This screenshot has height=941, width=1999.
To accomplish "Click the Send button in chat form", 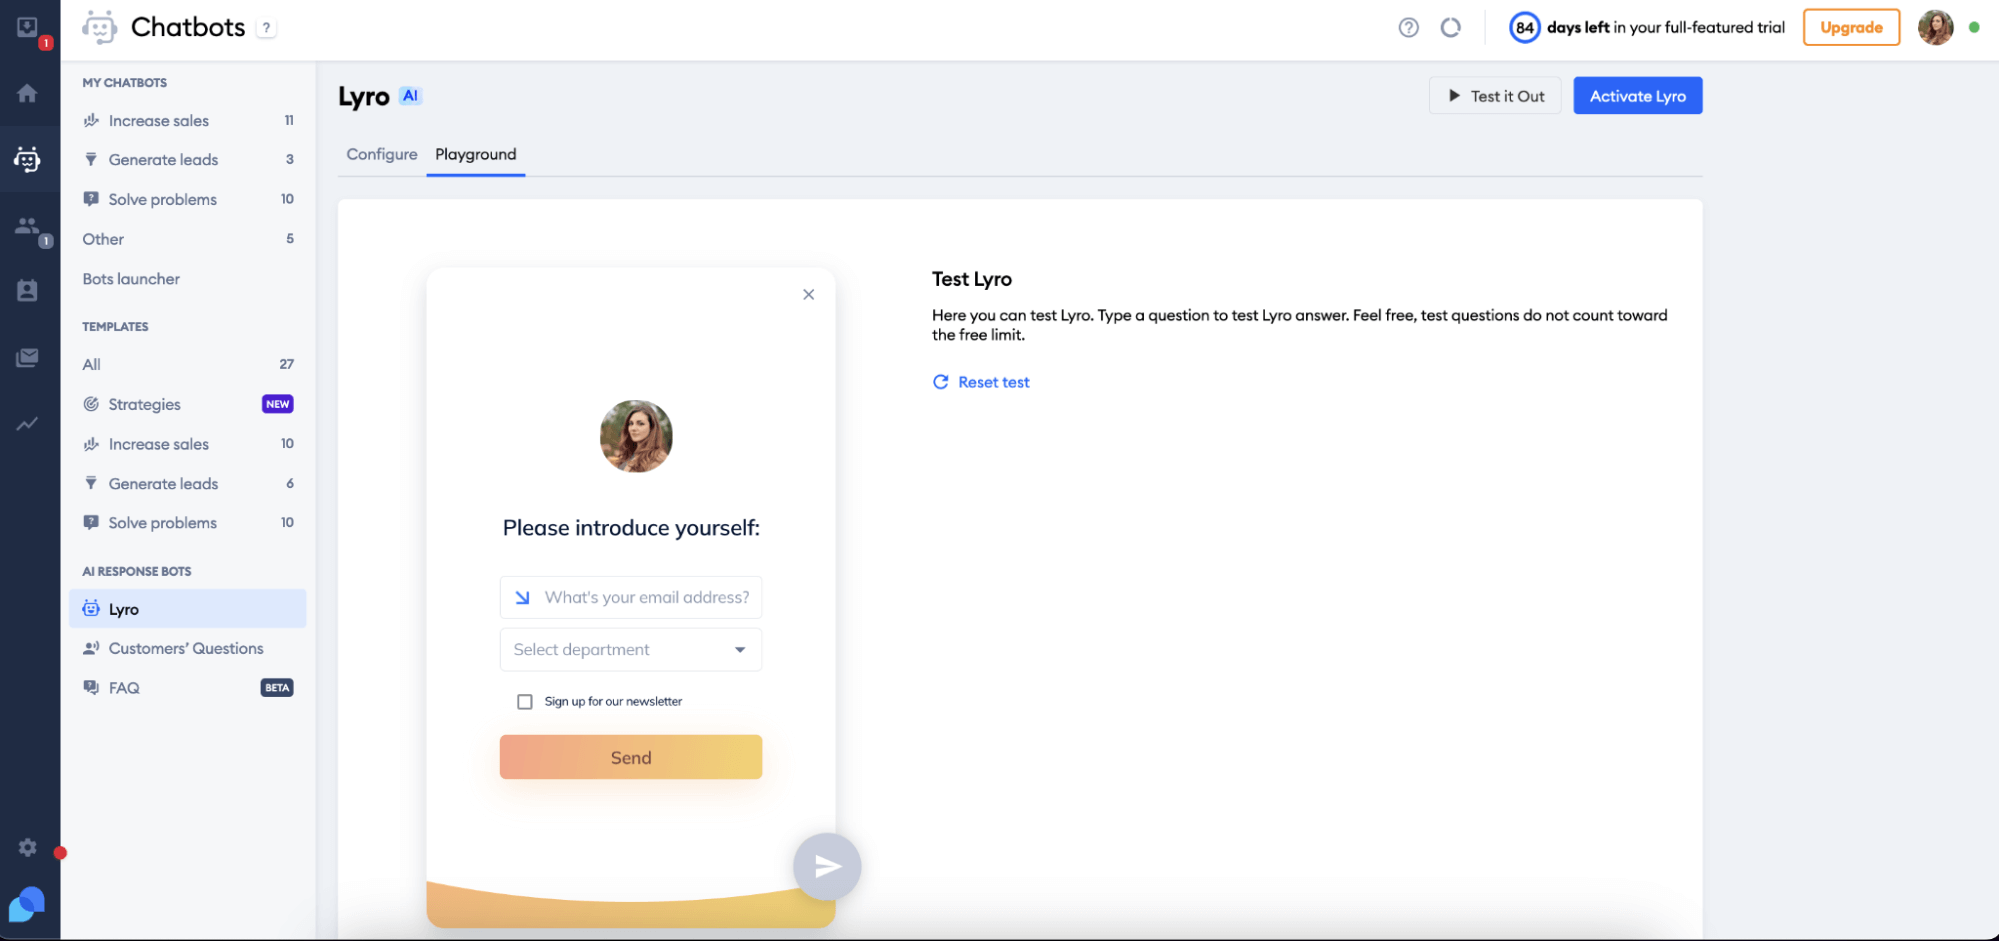I will click(x=631, y=758).
